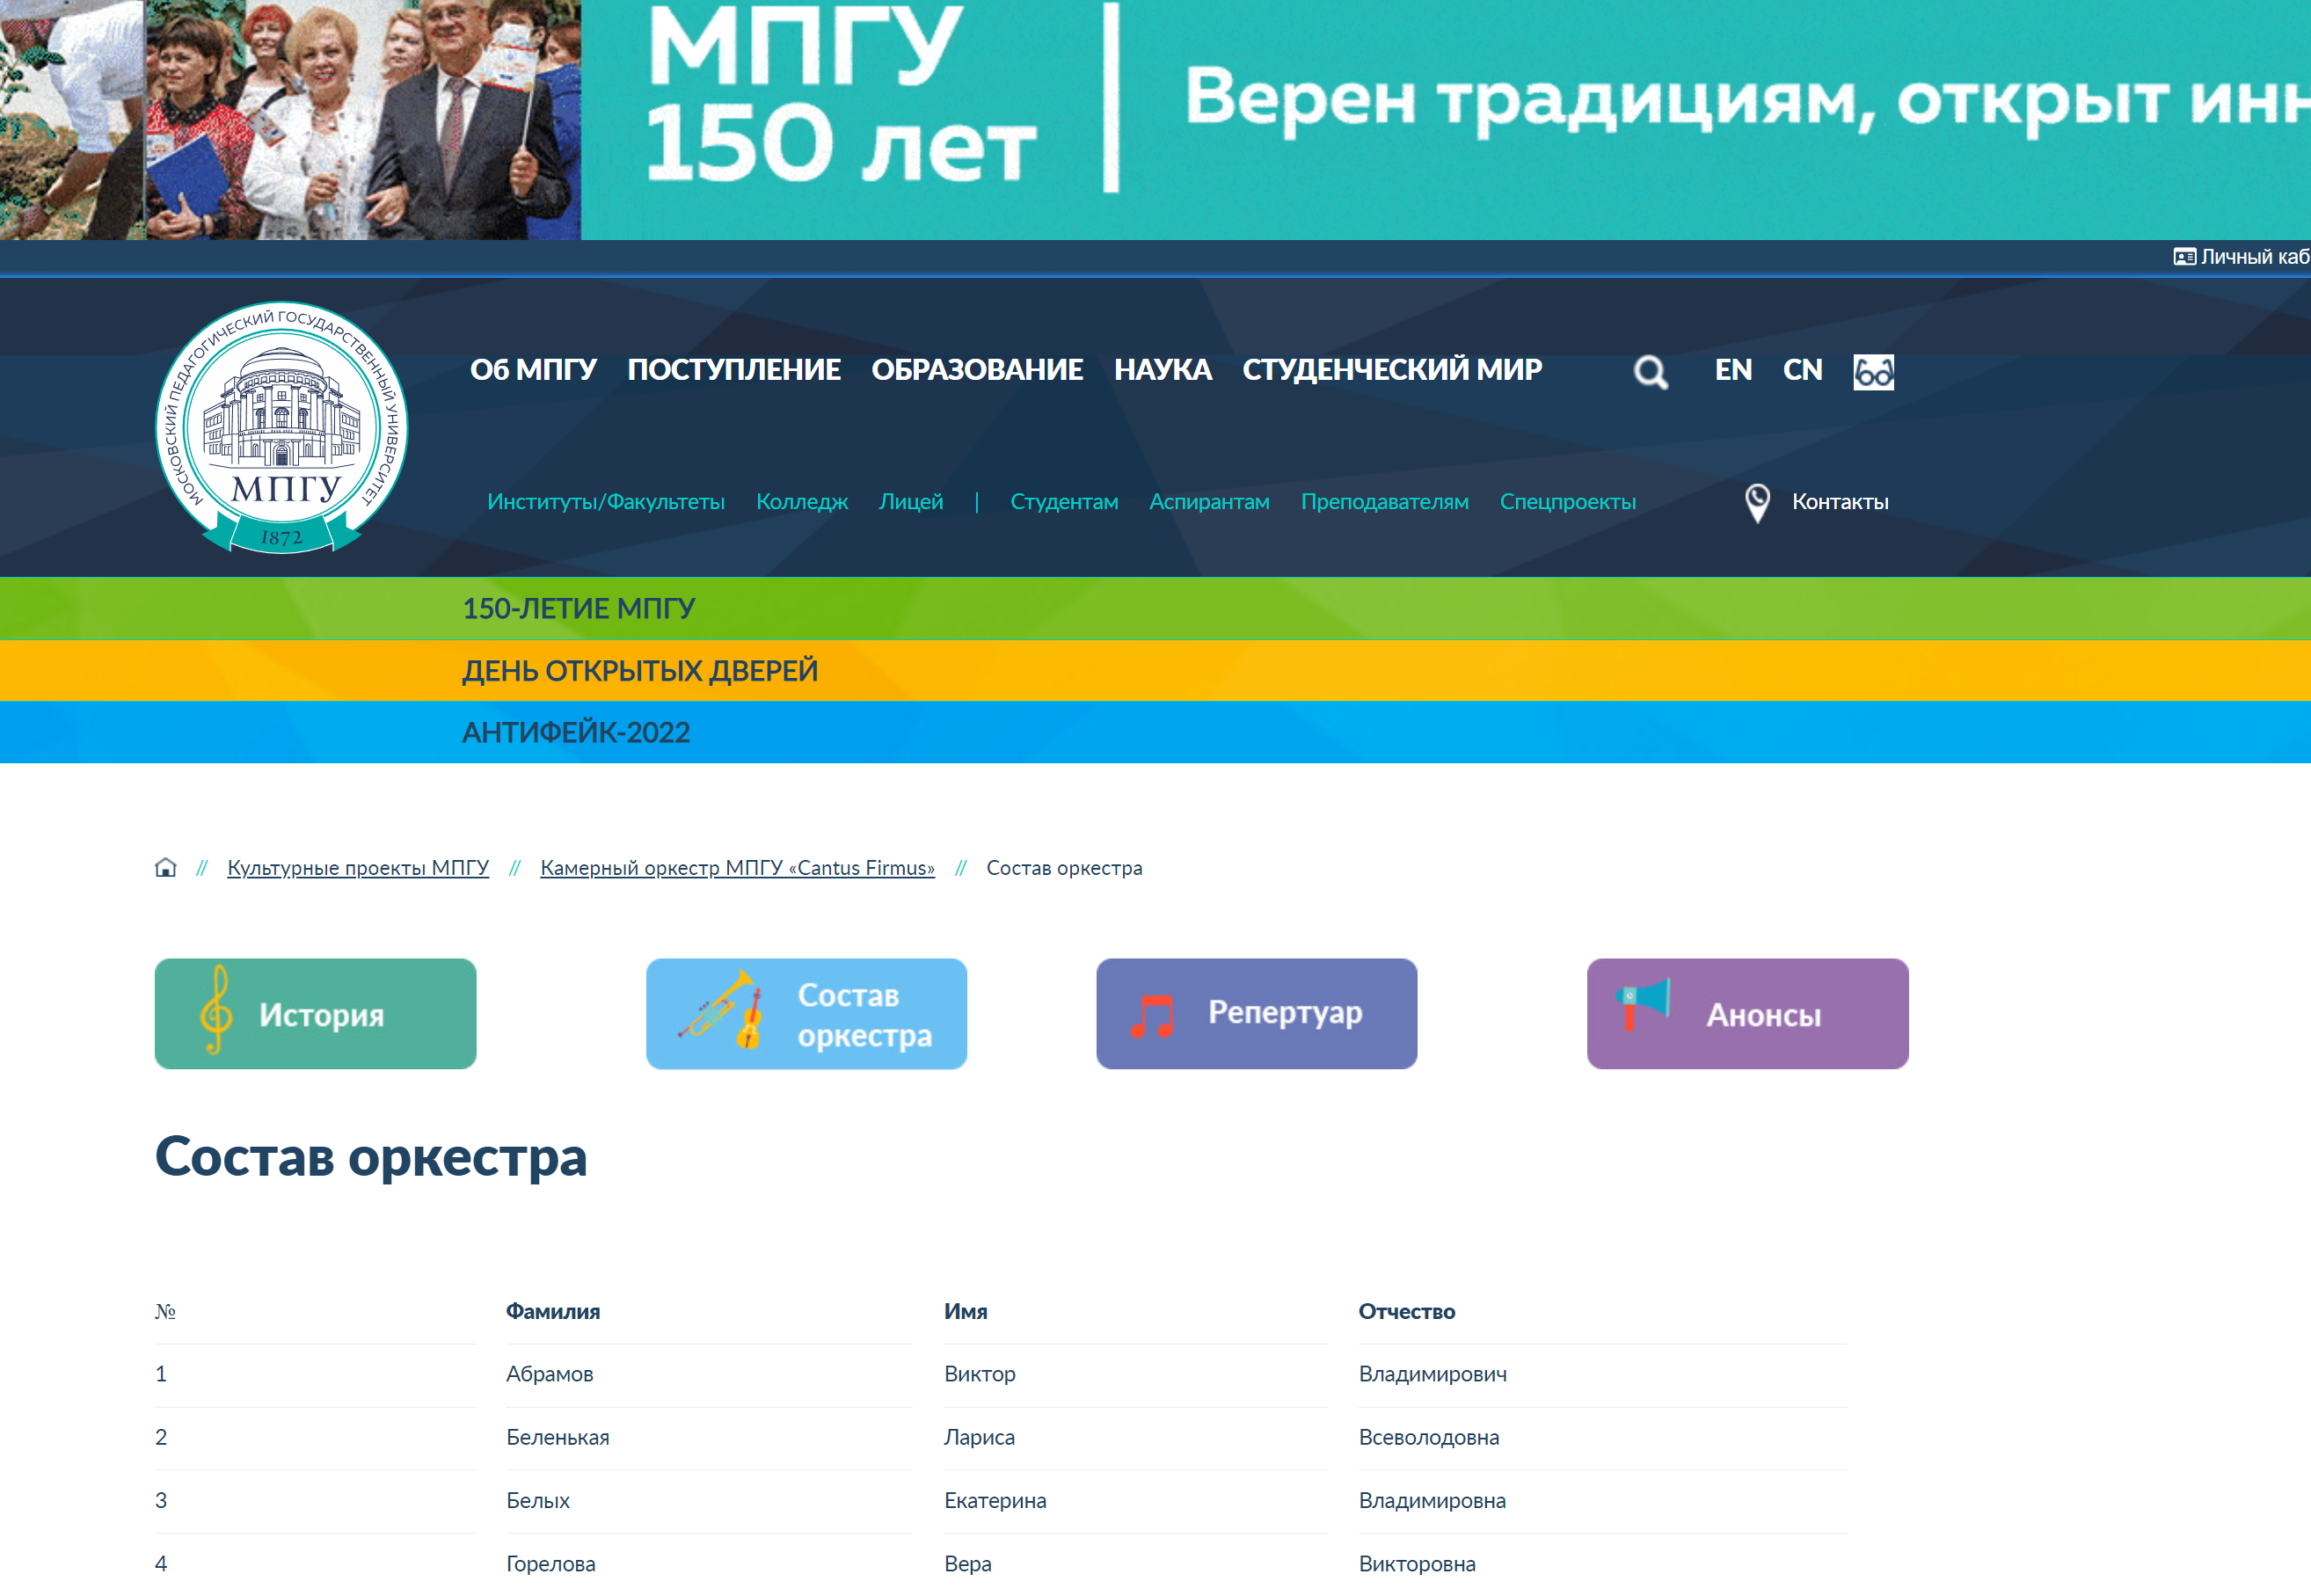Click the № column header
2311x1596 pixels.
pos(166,1312)
